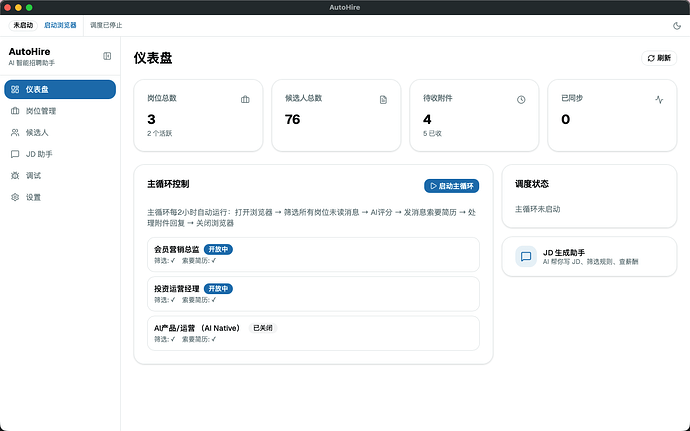Image resolution: width=690 pixels, height=431 pixels.
Task: Click the people icon beside 候选人
Action: [x=15, y=133]
